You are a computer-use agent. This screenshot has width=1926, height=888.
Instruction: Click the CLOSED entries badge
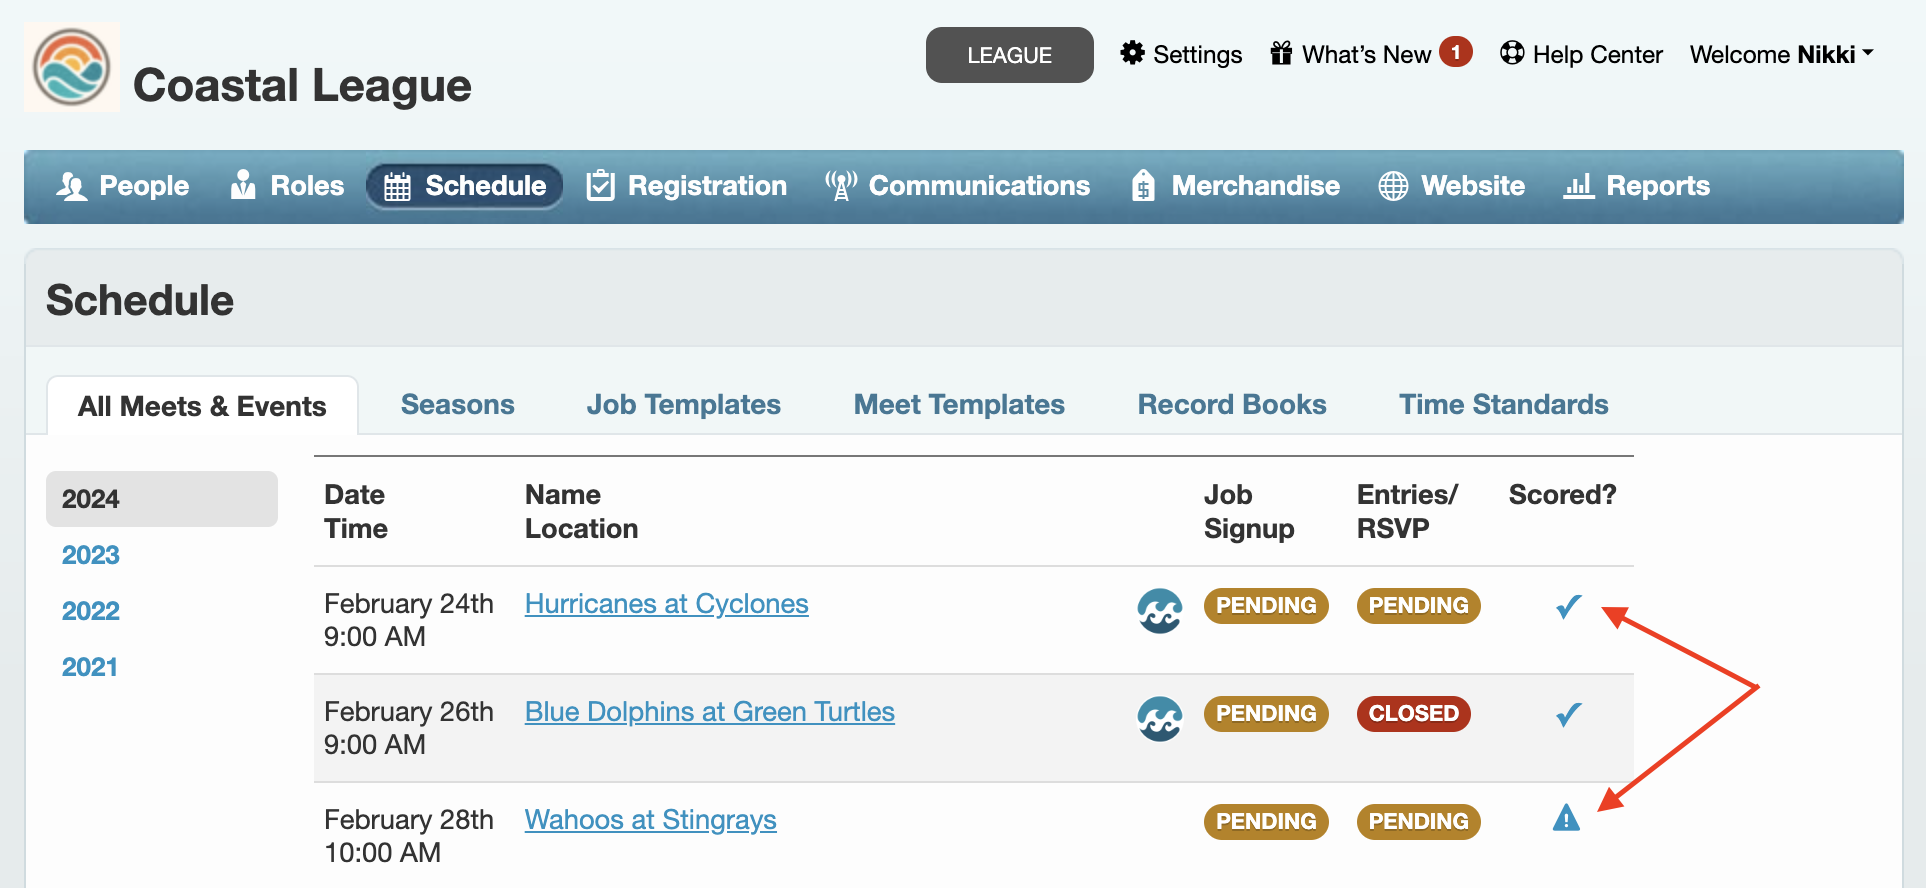pyautogui.click(x=1413, y=714)
